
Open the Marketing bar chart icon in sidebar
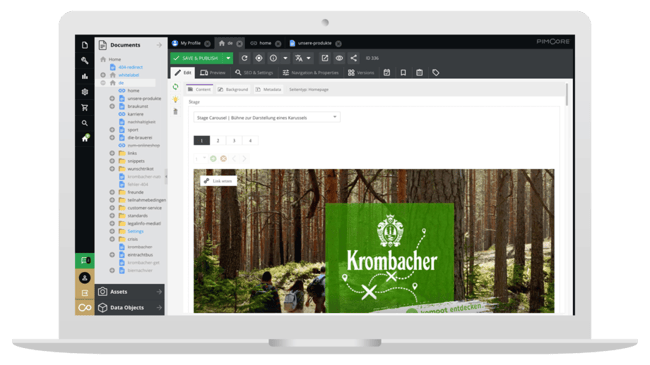[85, 76]
